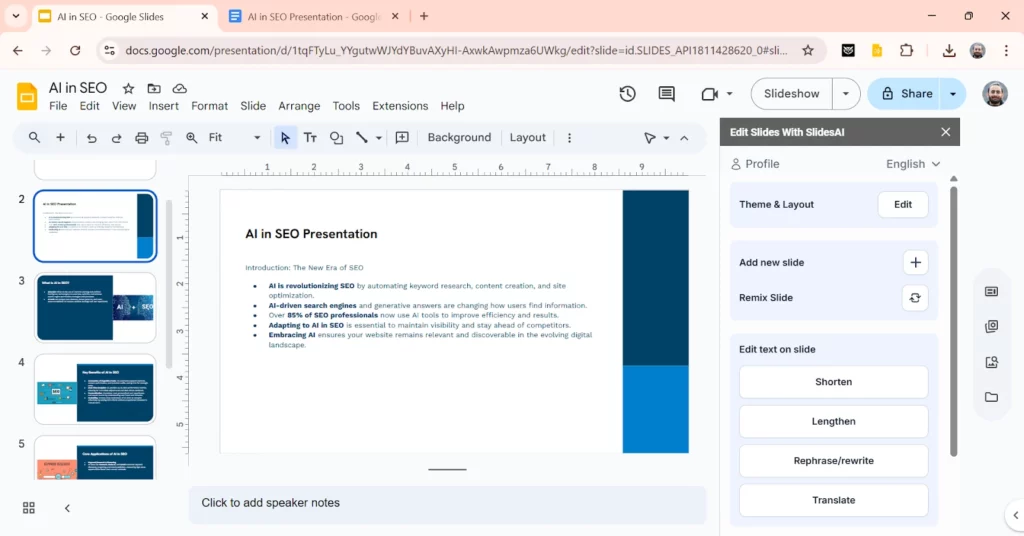Screen dimensions: 1024x536
Task: Select the Shape tool
Action: tap(336, 138)
